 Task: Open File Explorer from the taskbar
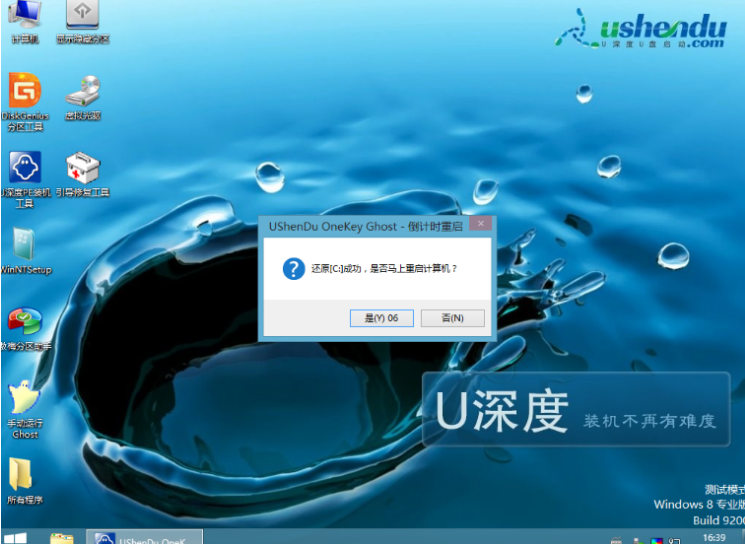pyautogui.click(x=62, y=537)
